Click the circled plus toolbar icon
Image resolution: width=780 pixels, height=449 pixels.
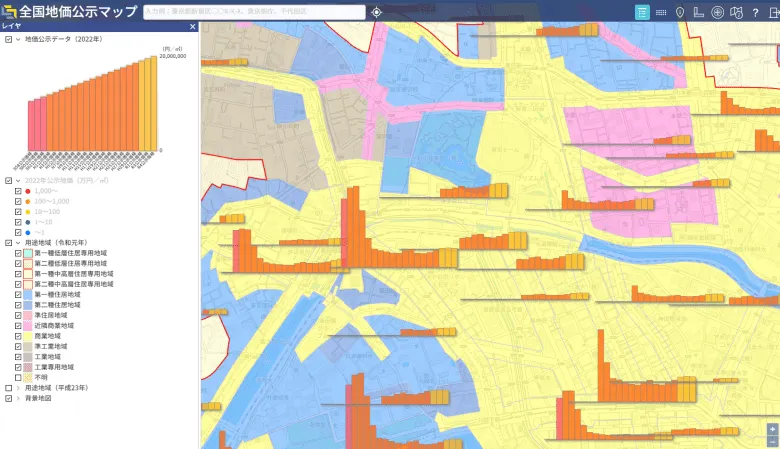coord(717,12)
